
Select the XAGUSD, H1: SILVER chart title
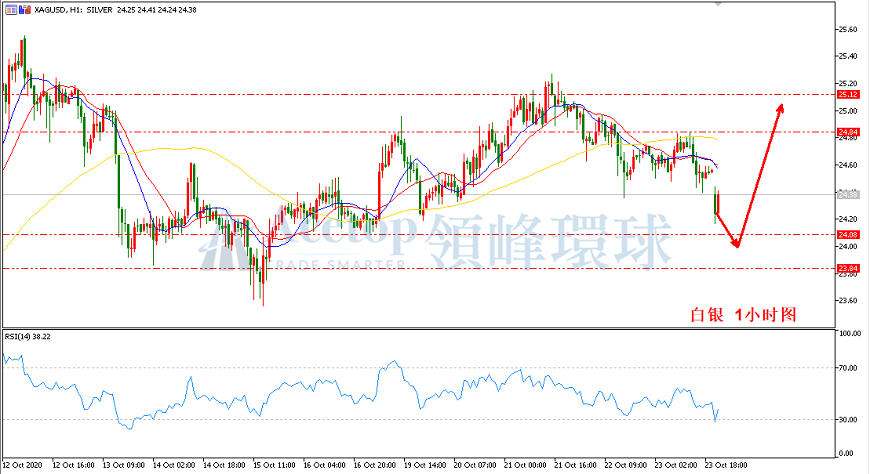pyautogui.click(x=73, y=10)
